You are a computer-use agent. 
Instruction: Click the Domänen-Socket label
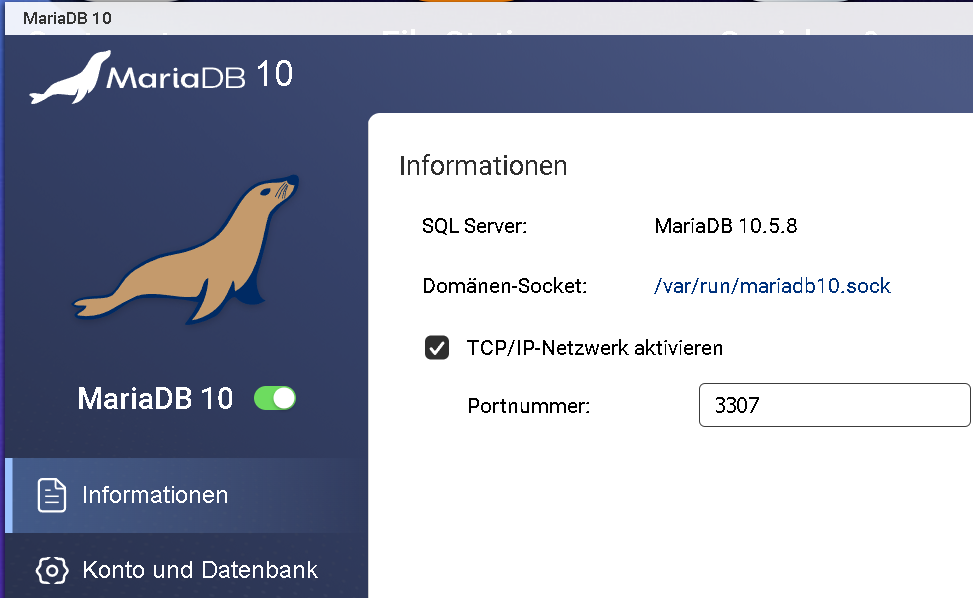pos(504,286)
